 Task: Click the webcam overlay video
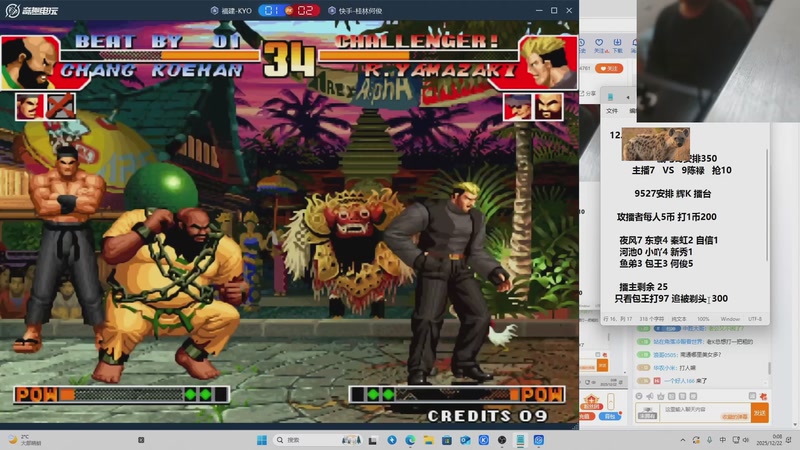(x=718, y=61)
